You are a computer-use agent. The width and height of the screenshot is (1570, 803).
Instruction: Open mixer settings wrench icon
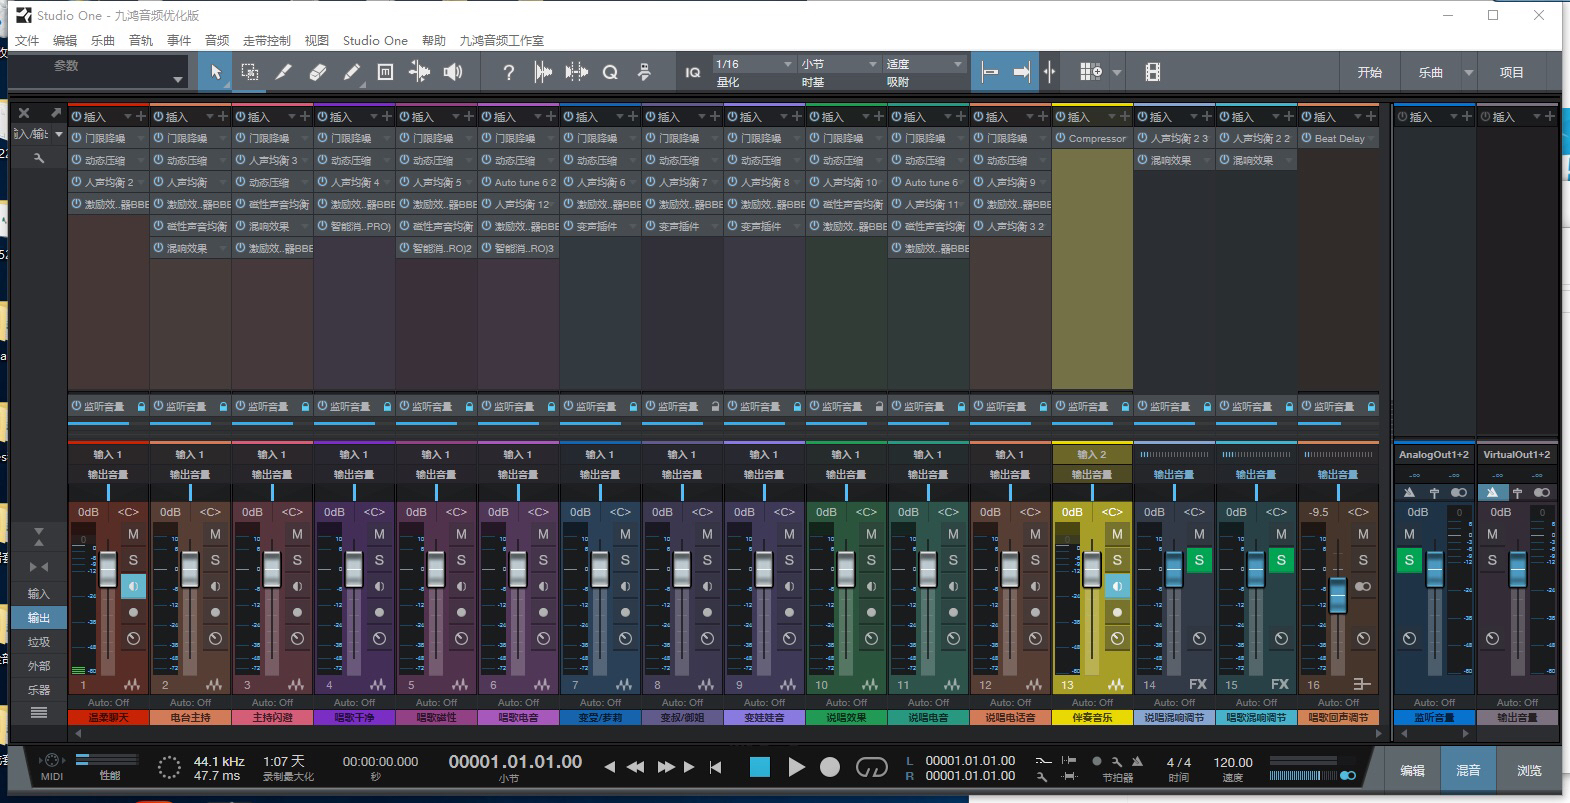(x=39, y=158)
